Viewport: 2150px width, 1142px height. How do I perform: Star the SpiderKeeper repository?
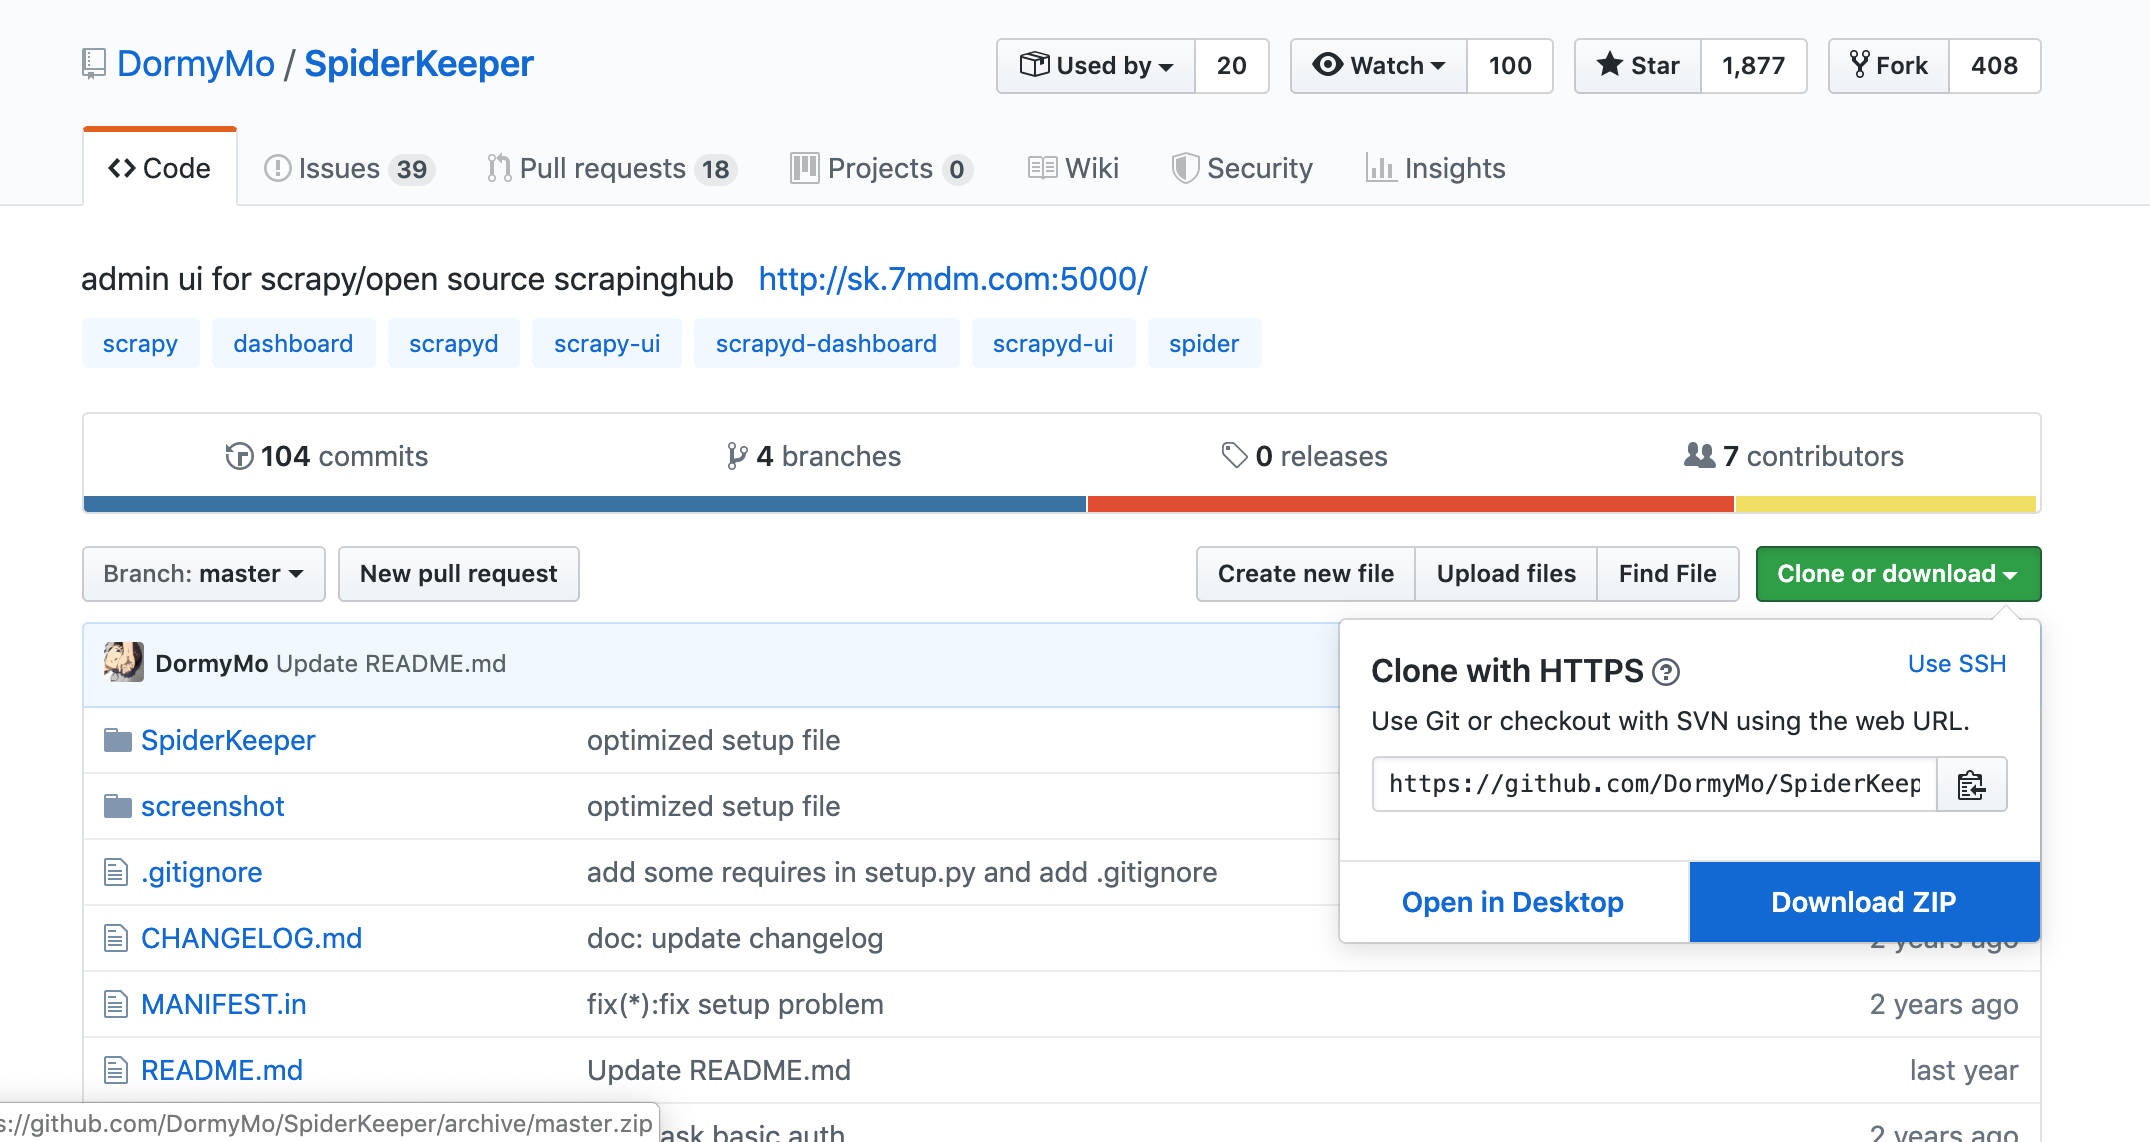tap(1638, 66)
